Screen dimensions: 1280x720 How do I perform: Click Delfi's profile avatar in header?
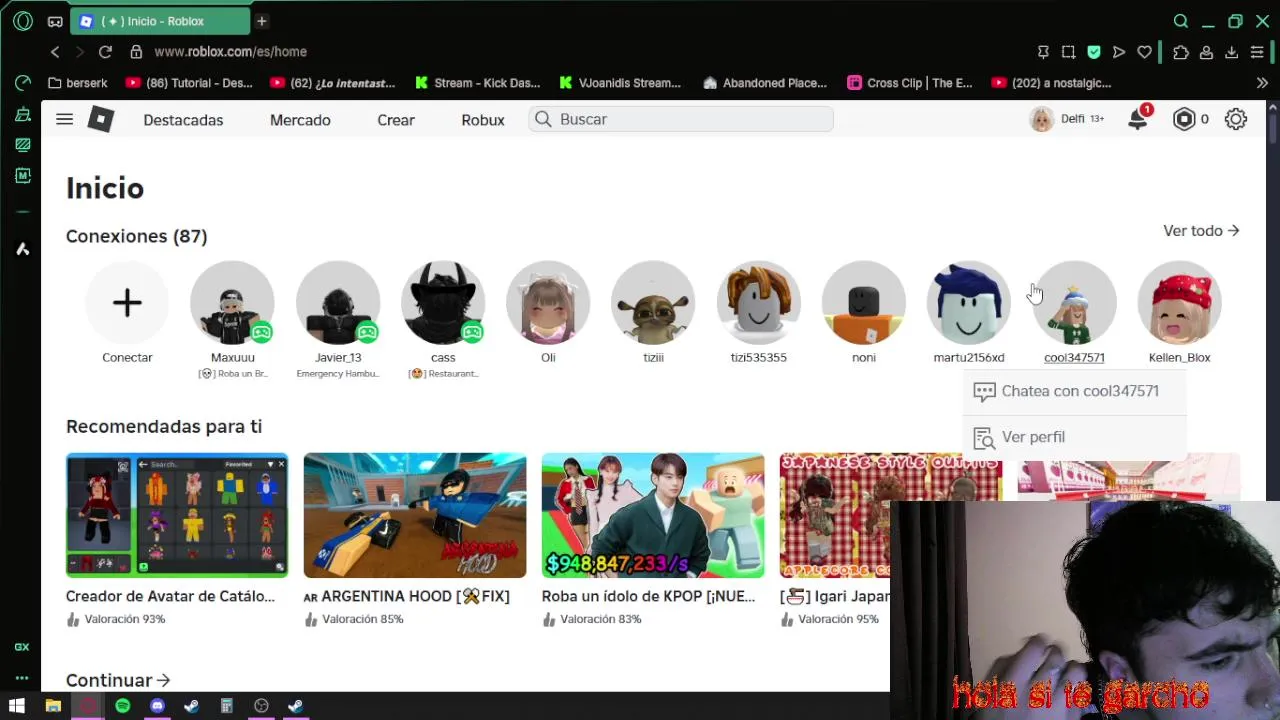pyautogui.click(x=1042, y=119)
